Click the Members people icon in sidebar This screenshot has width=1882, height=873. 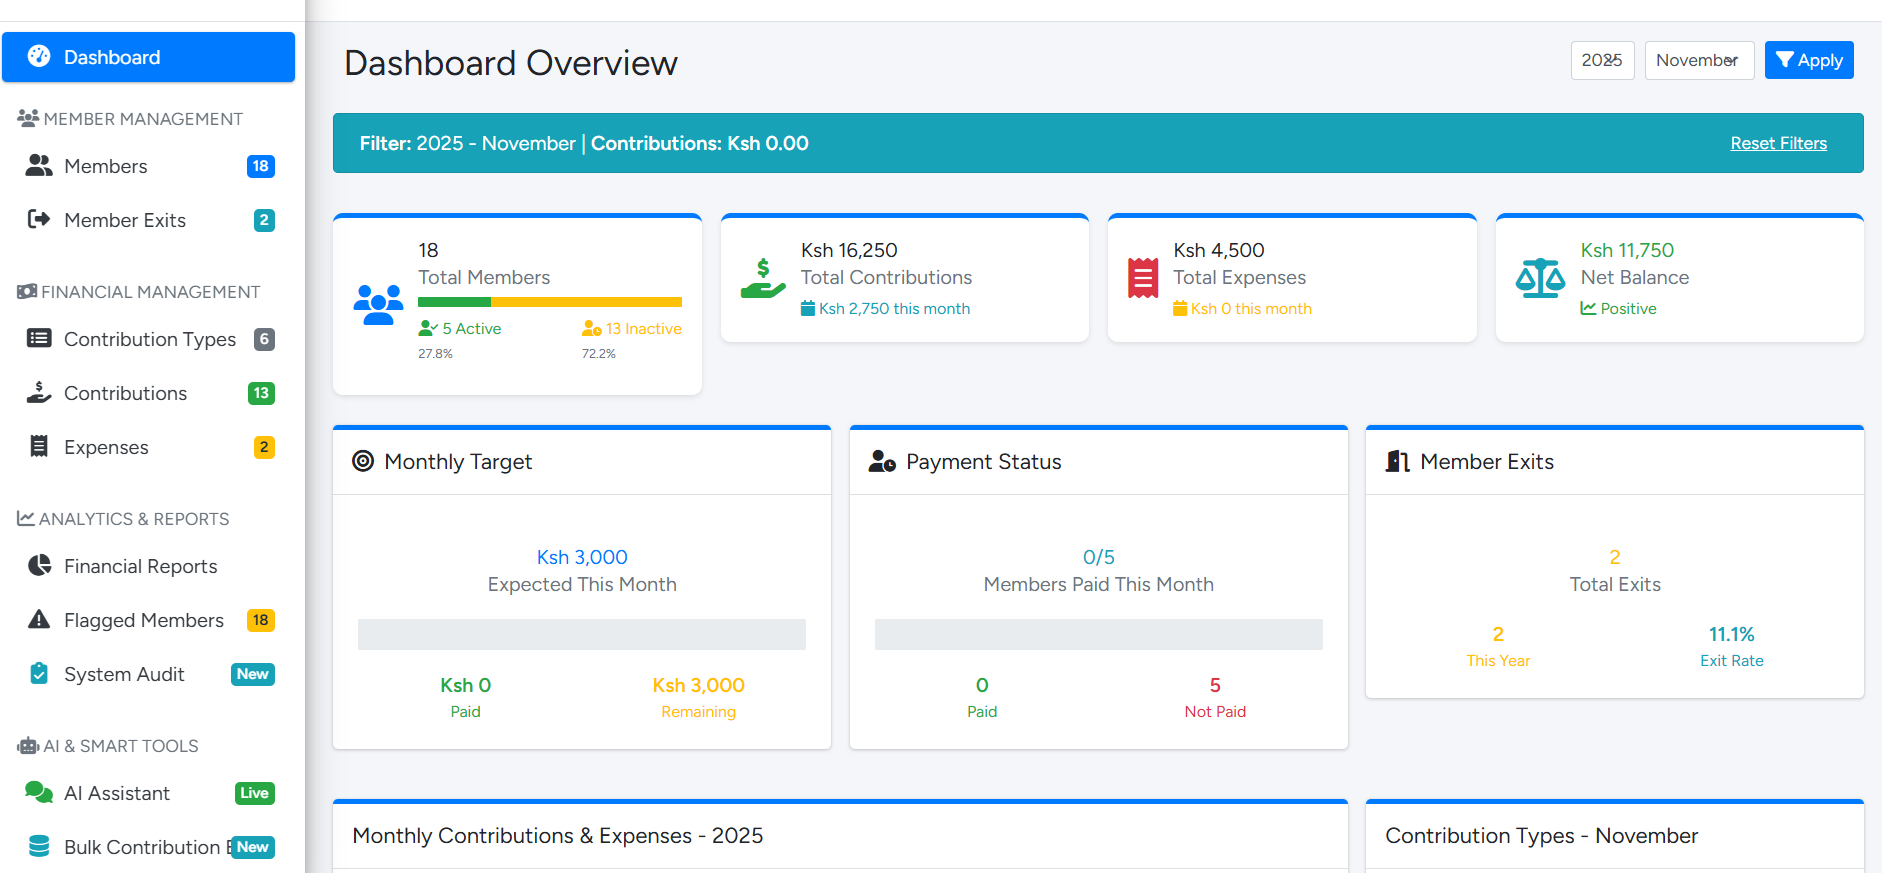(39, 166)
